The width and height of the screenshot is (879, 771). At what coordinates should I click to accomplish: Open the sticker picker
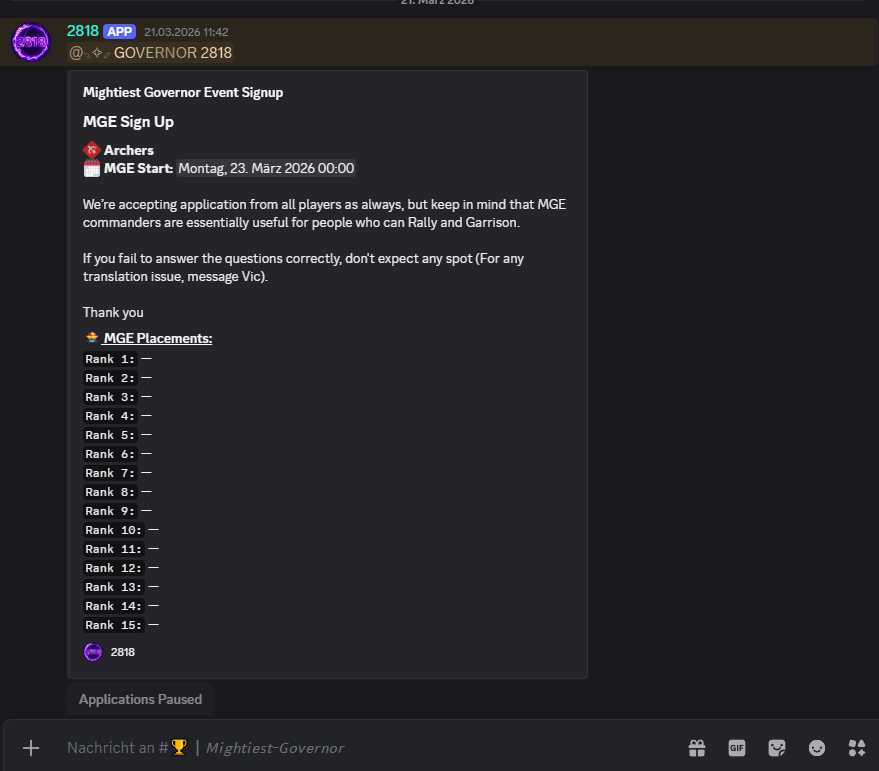point(777,747)
